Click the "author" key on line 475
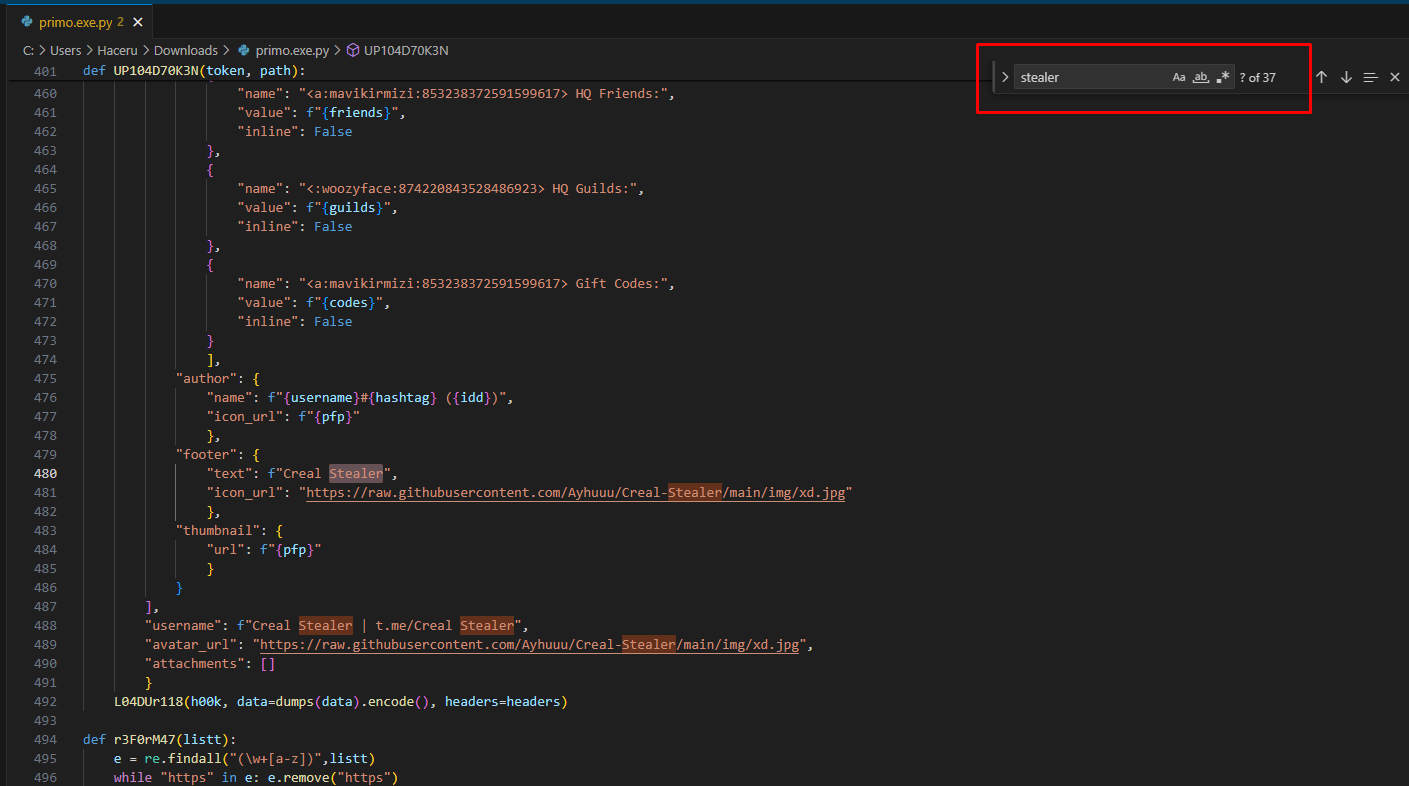 [x=205, y=379]
